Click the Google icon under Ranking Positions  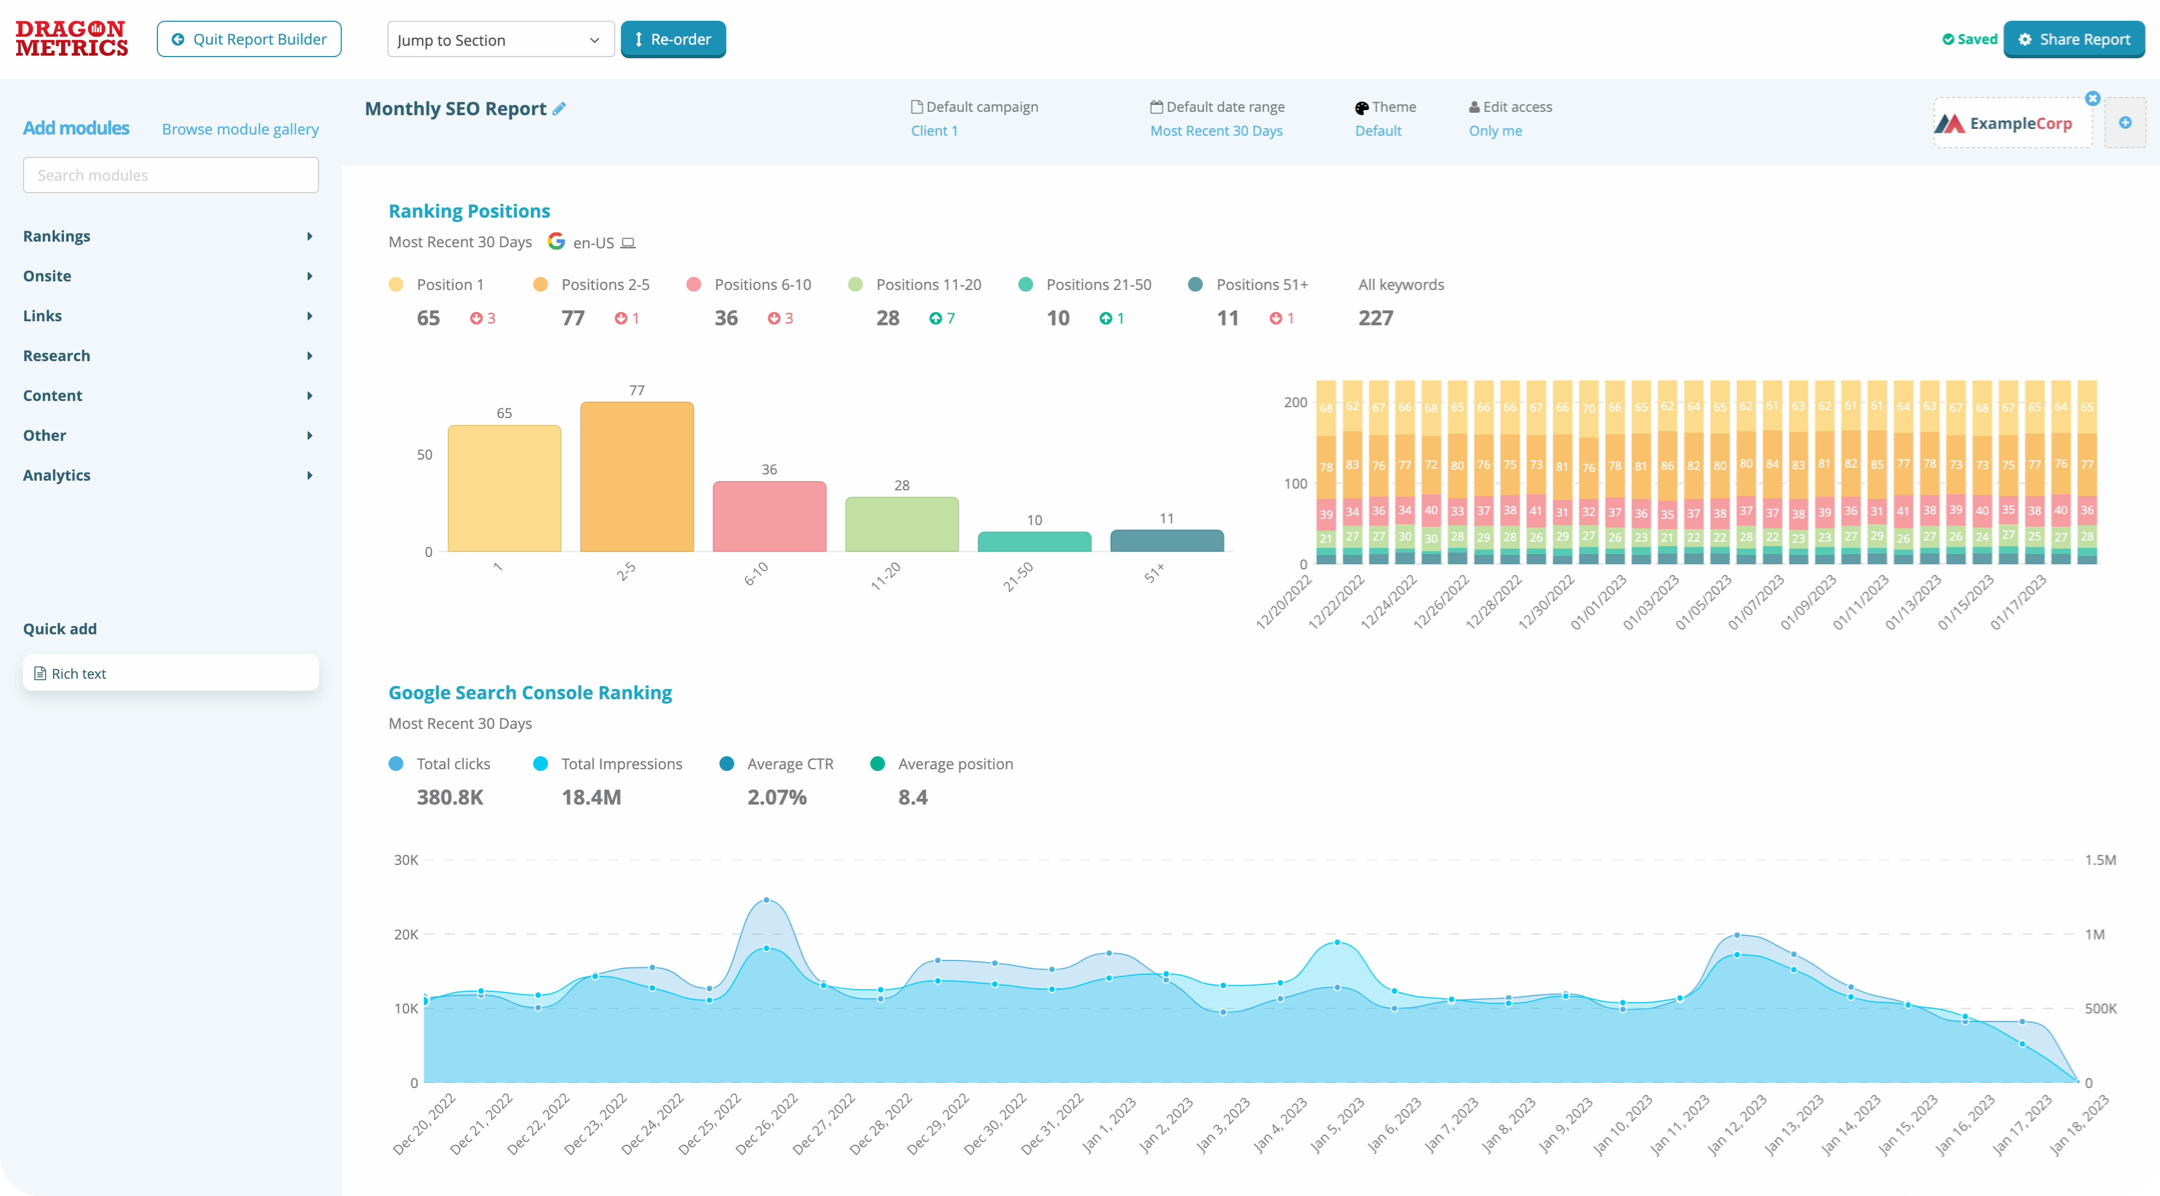(x=556, y=242)
